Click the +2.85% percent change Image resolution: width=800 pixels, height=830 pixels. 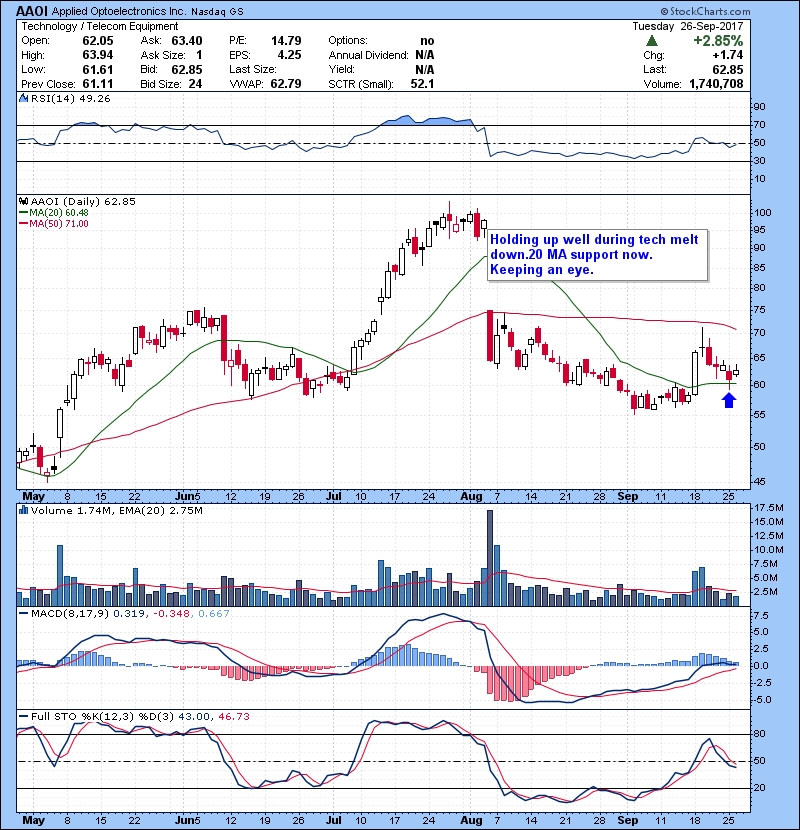point(718,41)
